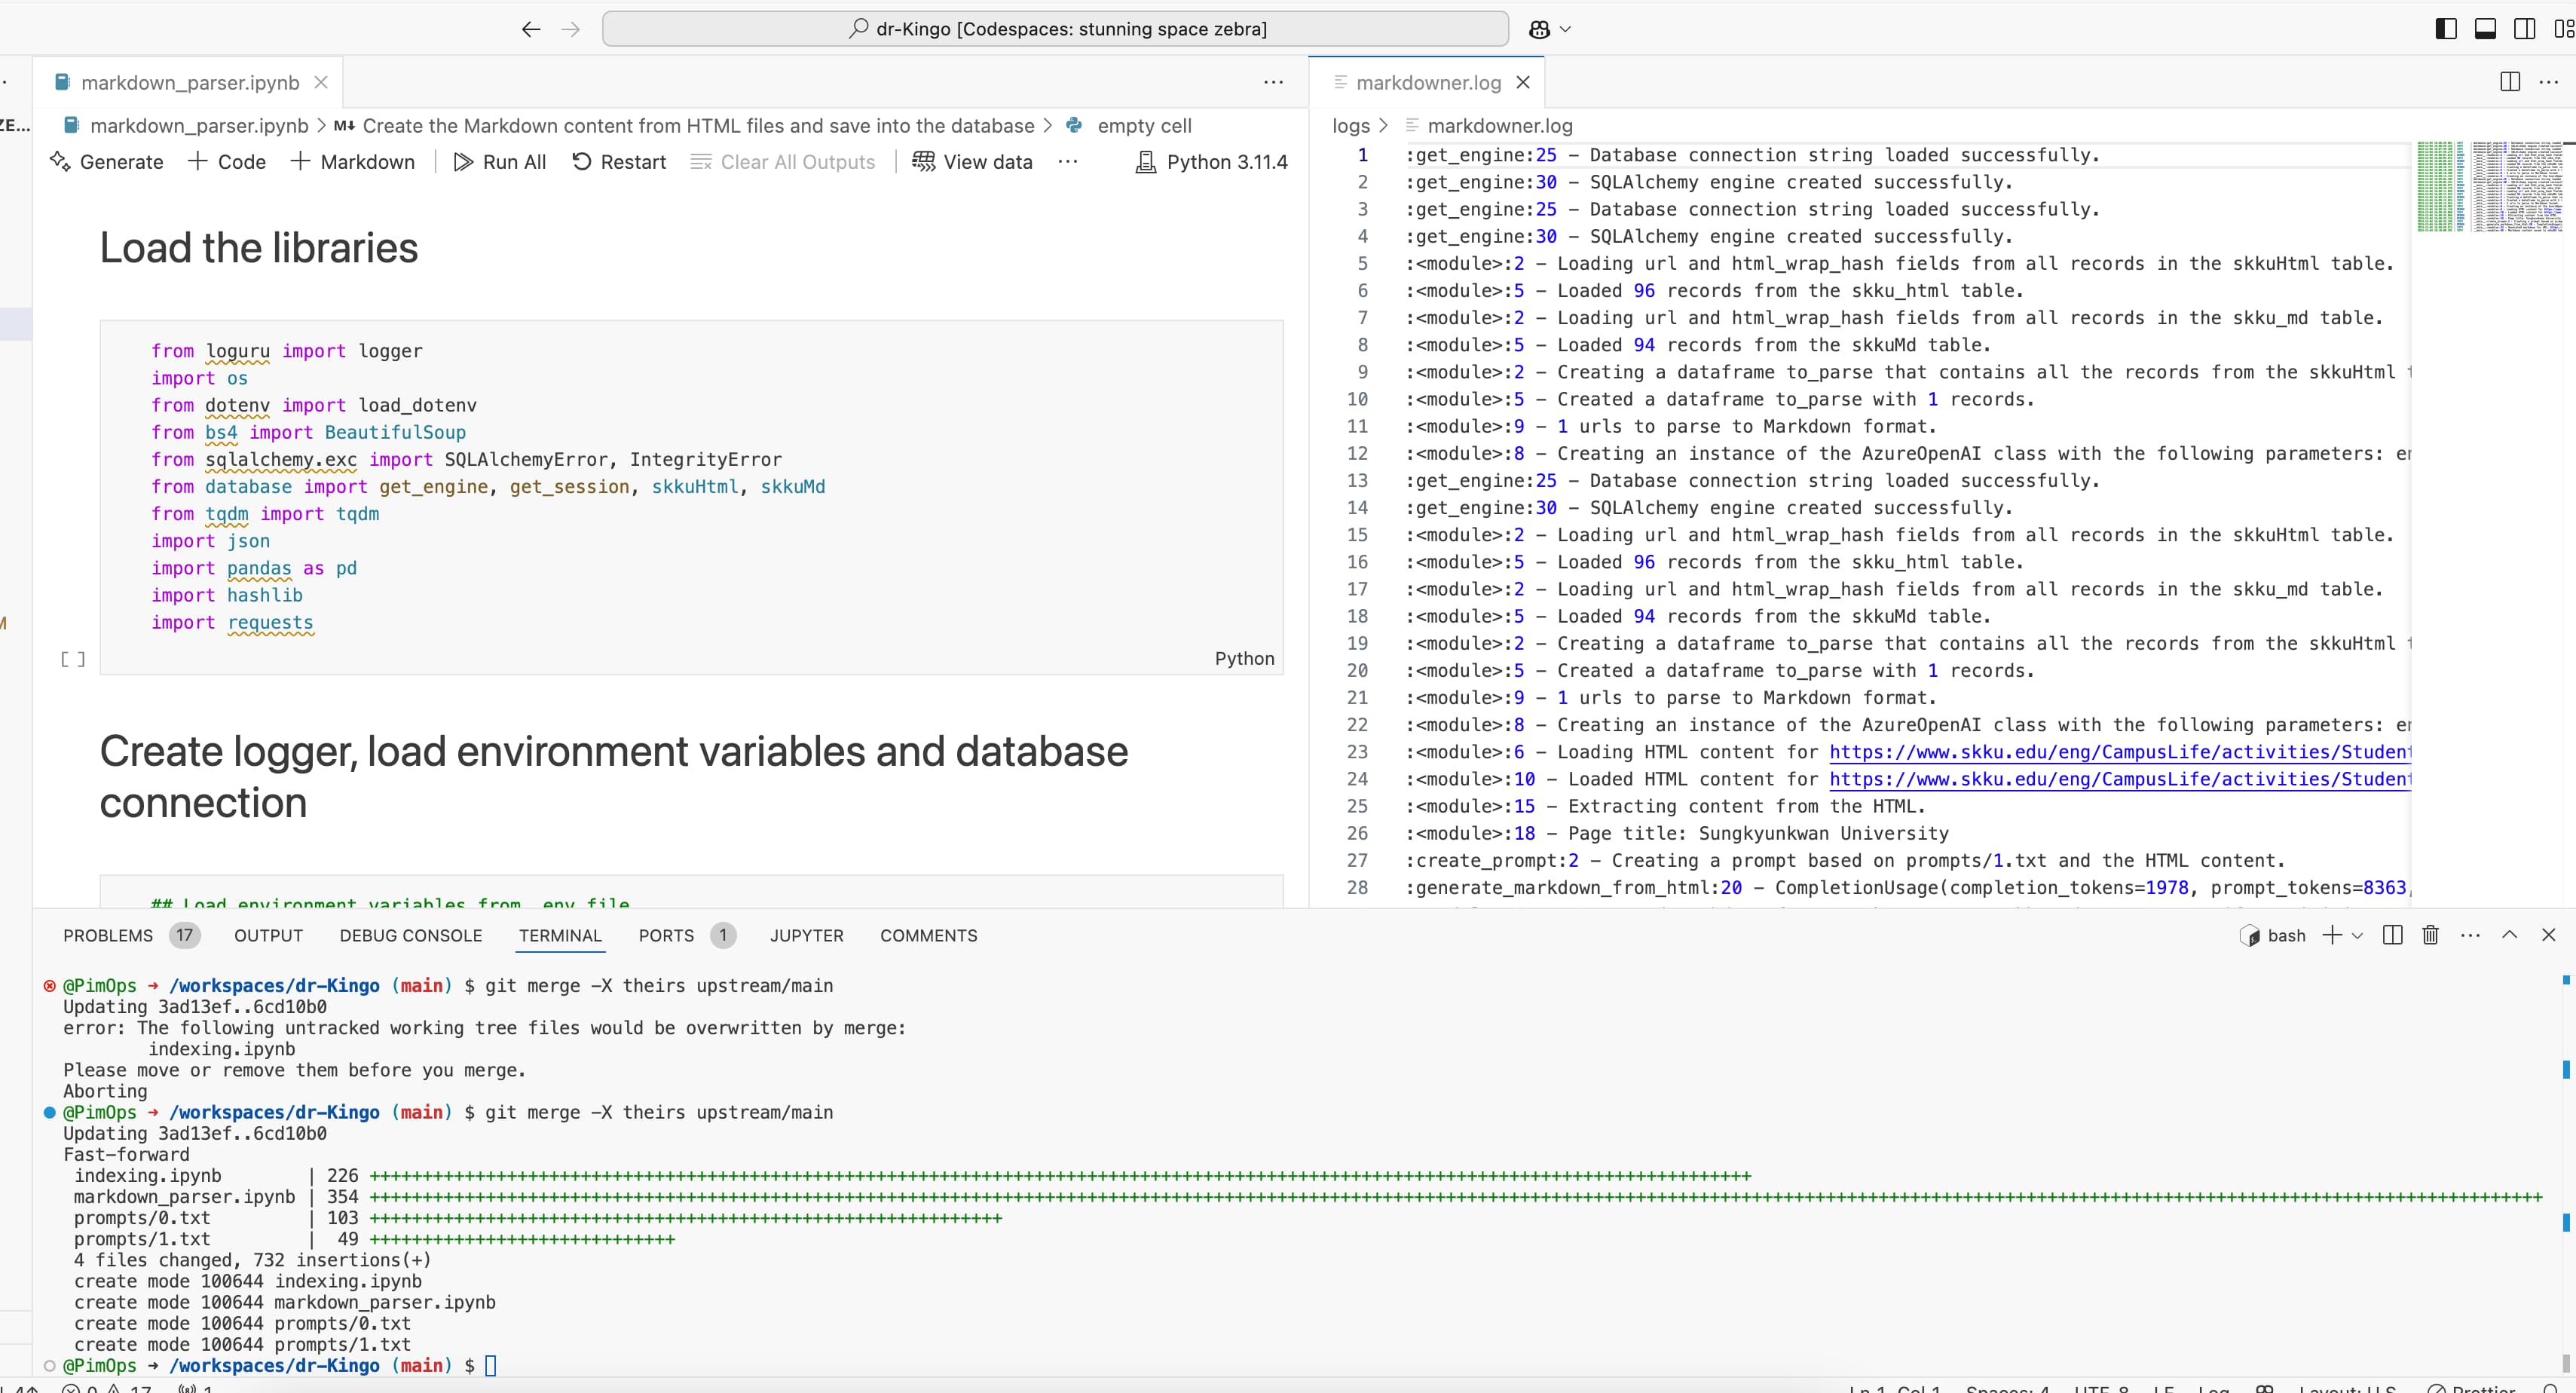Open Copilot chat icon in title bar
Viewport: 2576px width, 1393px height.
tap(1539, 29)
